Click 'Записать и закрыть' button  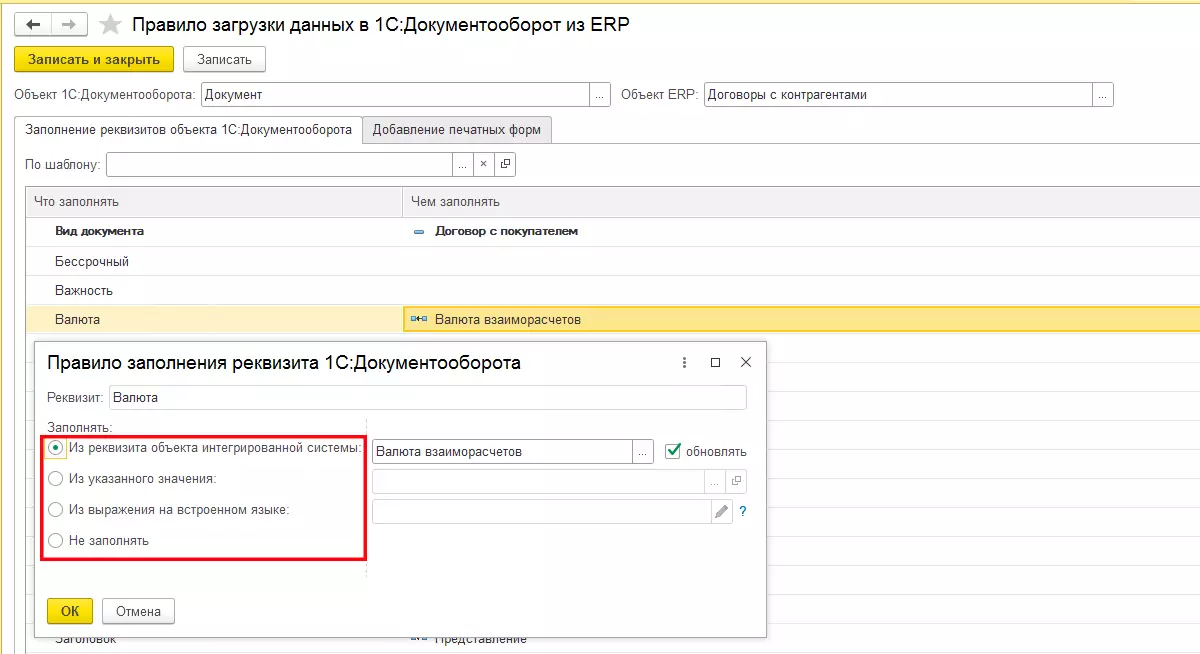94,59
